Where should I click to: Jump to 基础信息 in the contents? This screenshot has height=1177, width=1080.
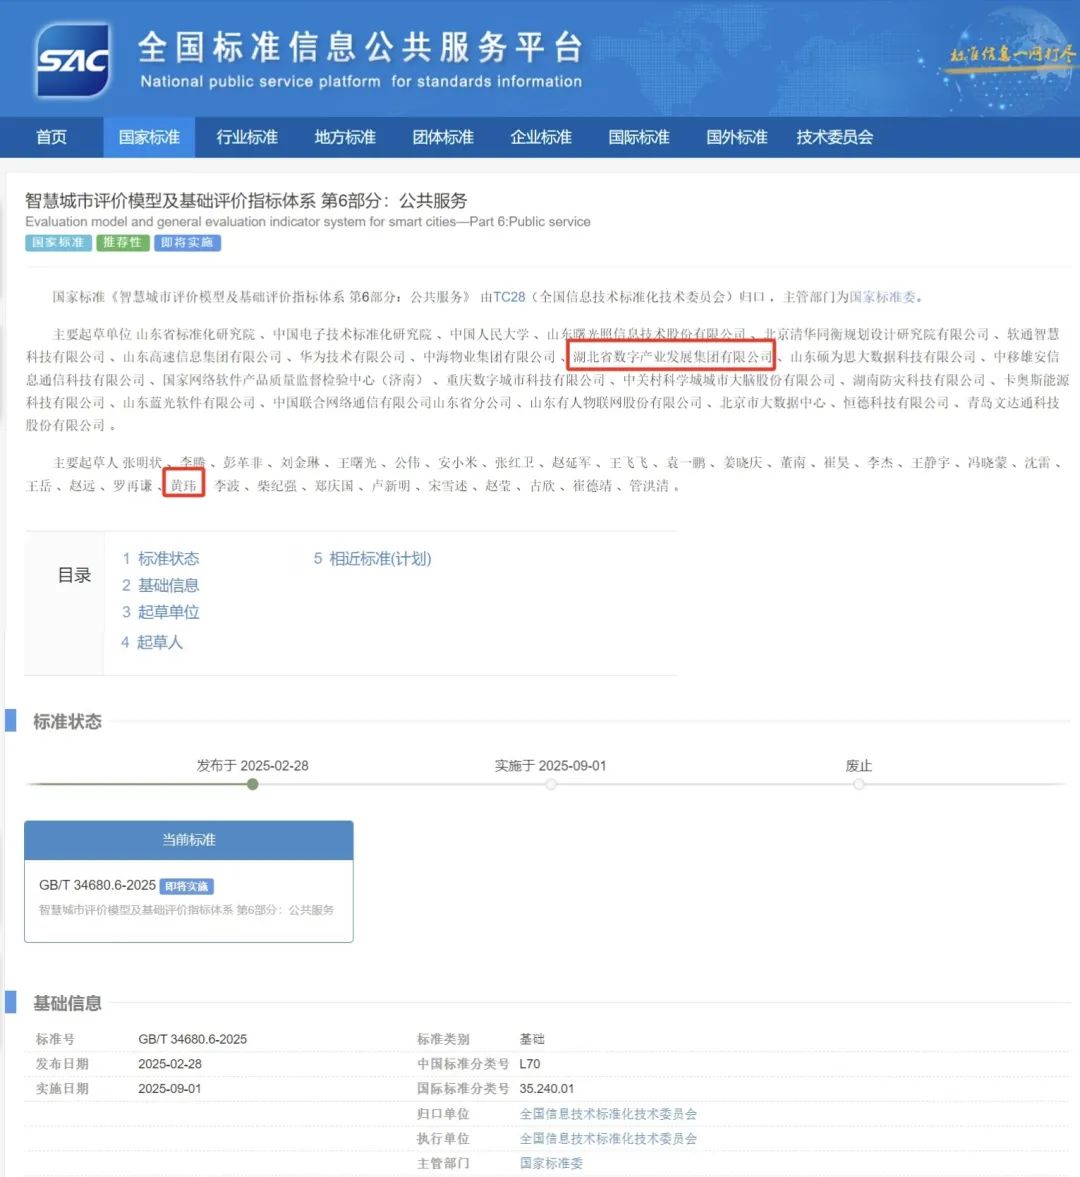168,585
